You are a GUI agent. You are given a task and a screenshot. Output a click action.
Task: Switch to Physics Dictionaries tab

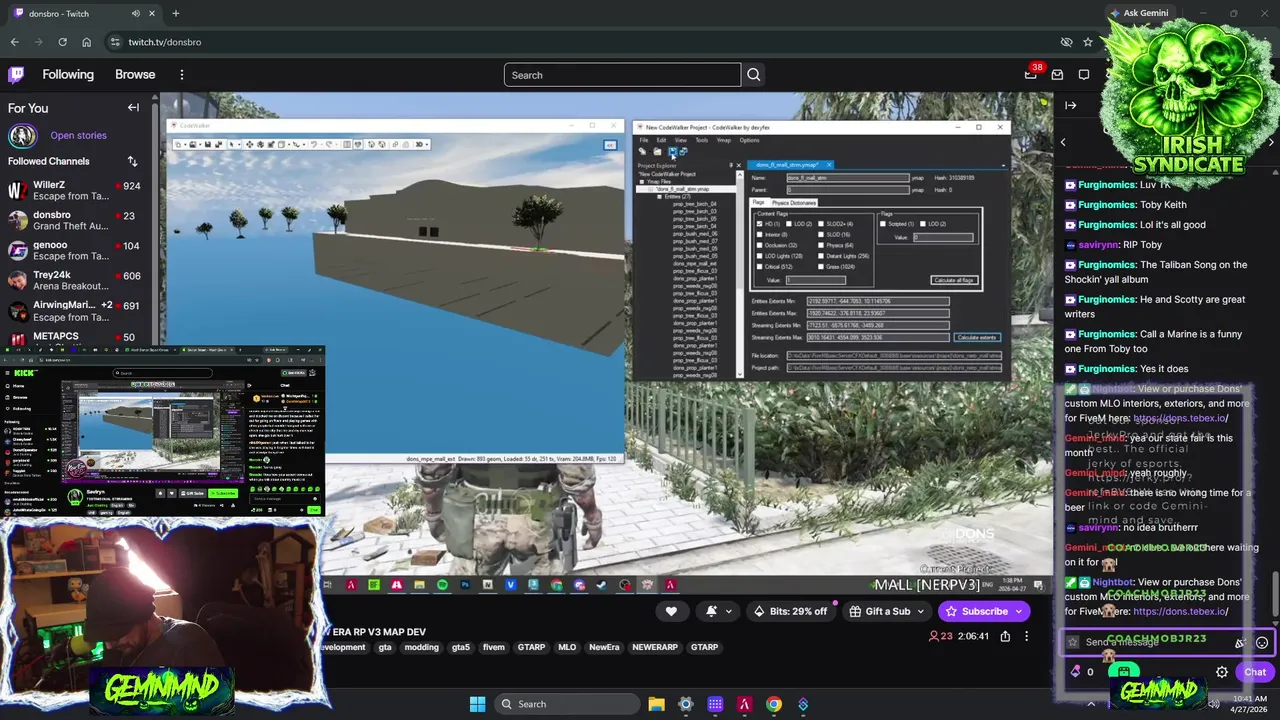pyautogui.click(x=794, y=203)
